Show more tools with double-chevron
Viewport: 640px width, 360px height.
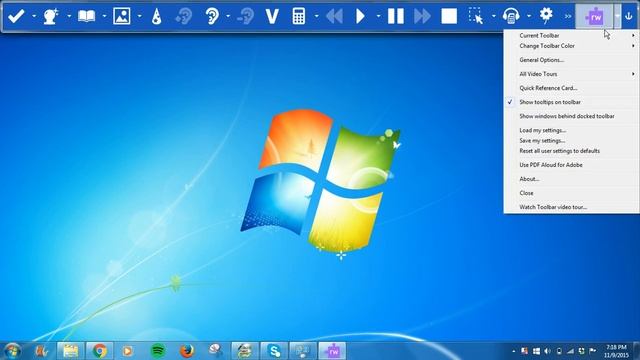point(568,16)
